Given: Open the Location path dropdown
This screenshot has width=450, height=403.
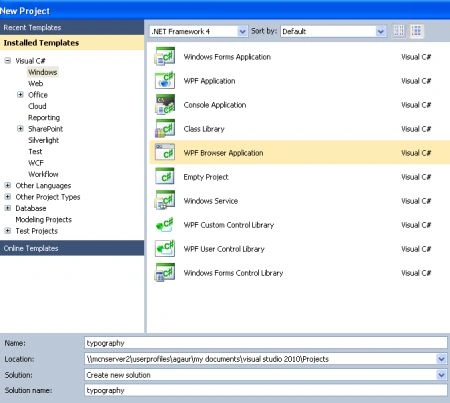Looking at the screenshot, I should point(441,359).
